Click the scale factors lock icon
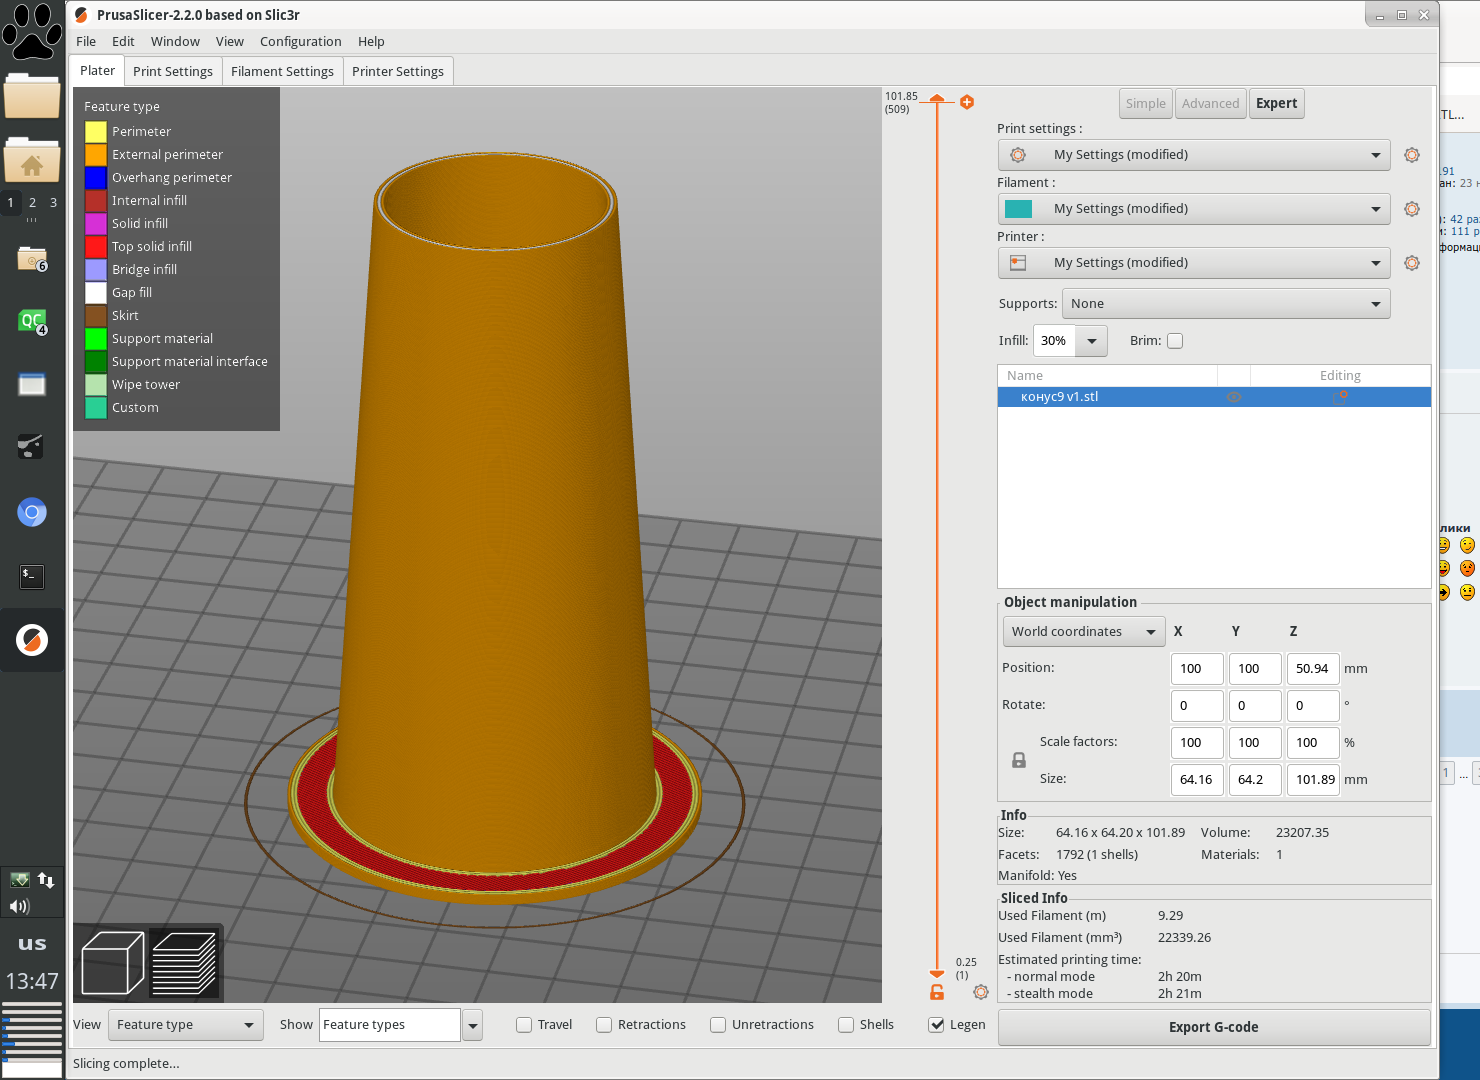The height and width of the screenshot is (1080, 1480). pos(1018,761)
